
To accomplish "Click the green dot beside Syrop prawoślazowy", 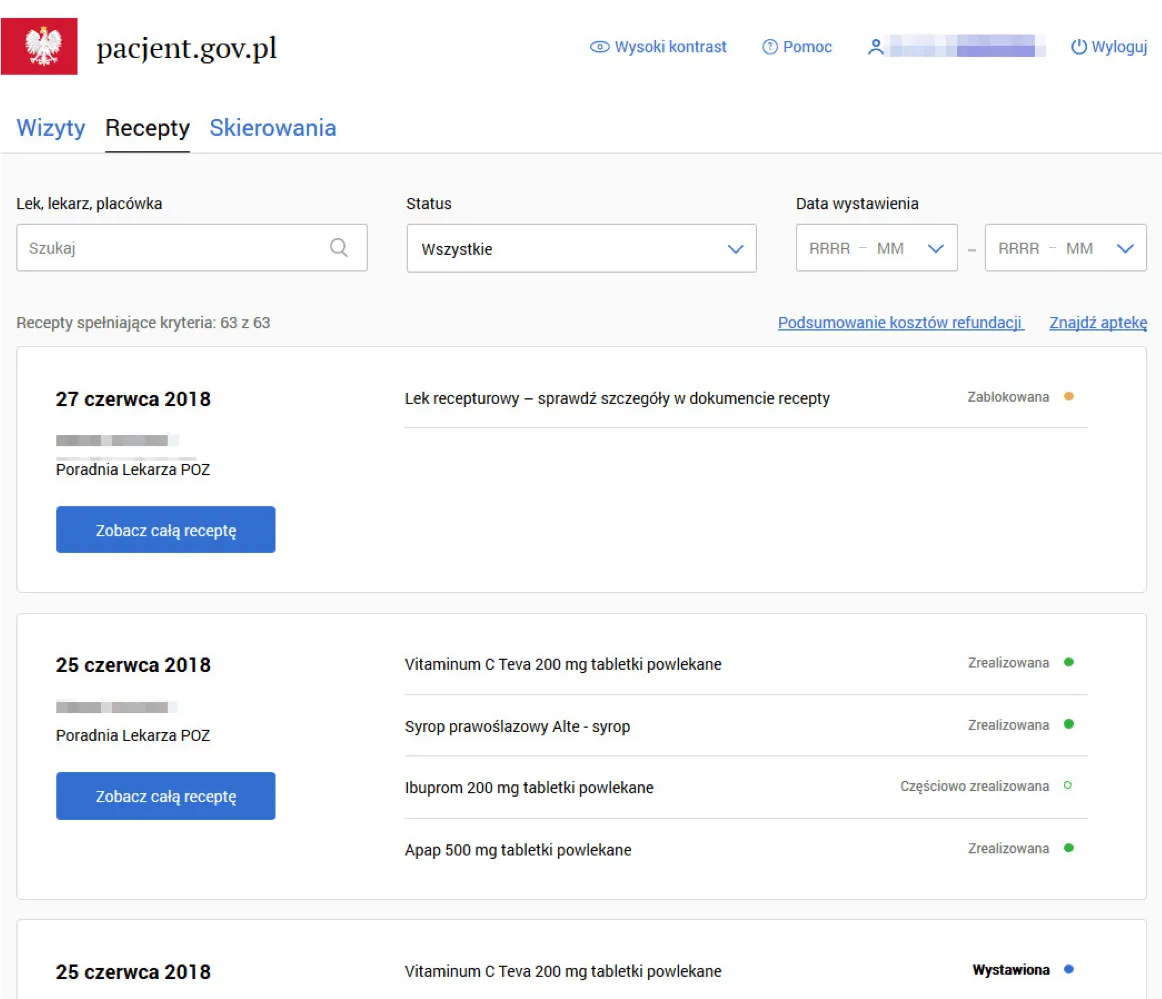I will click(x=1069, y=724).
